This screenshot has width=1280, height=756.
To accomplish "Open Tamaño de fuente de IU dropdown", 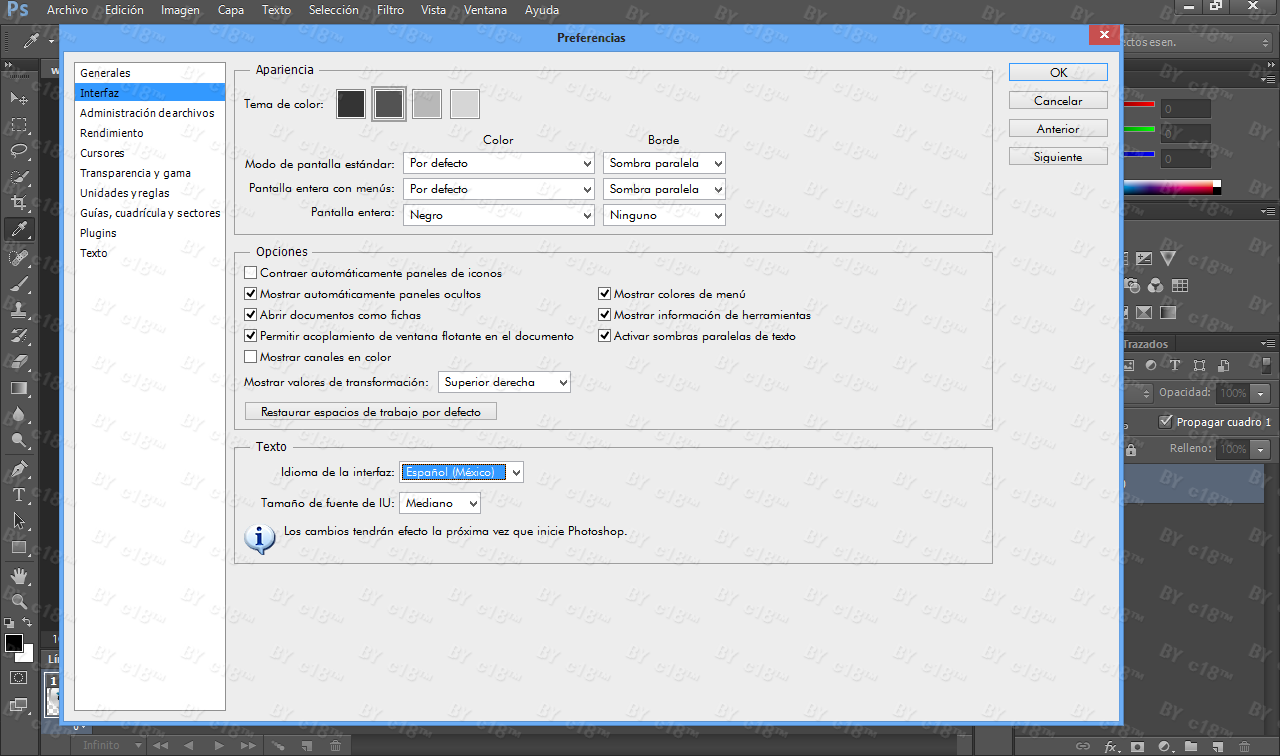I will [439, 503].
